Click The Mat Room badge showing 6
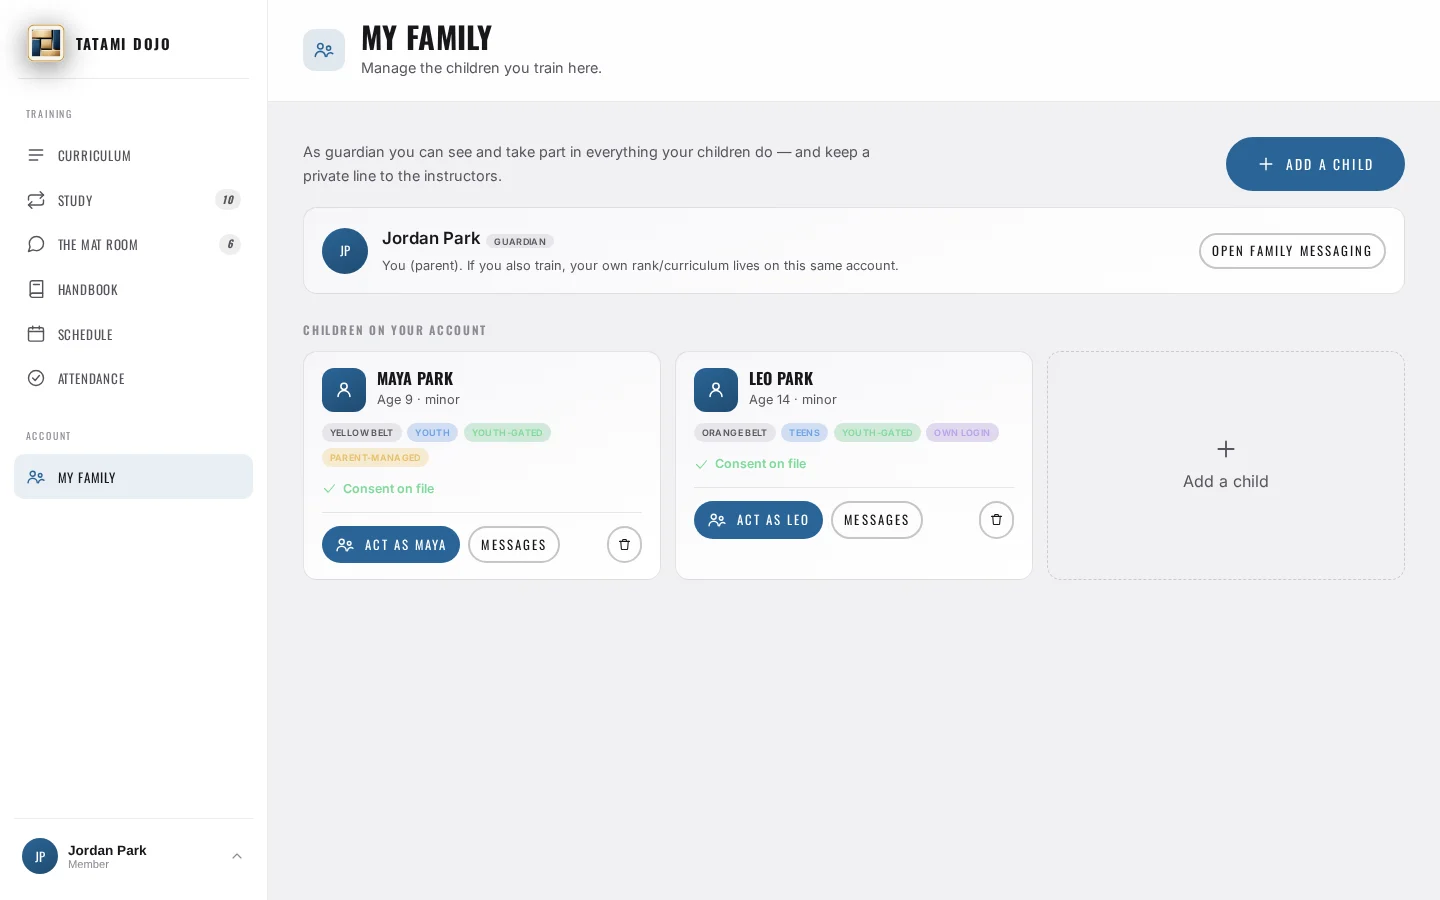This screenshot has width=1440, height=900. pos(230,244)
